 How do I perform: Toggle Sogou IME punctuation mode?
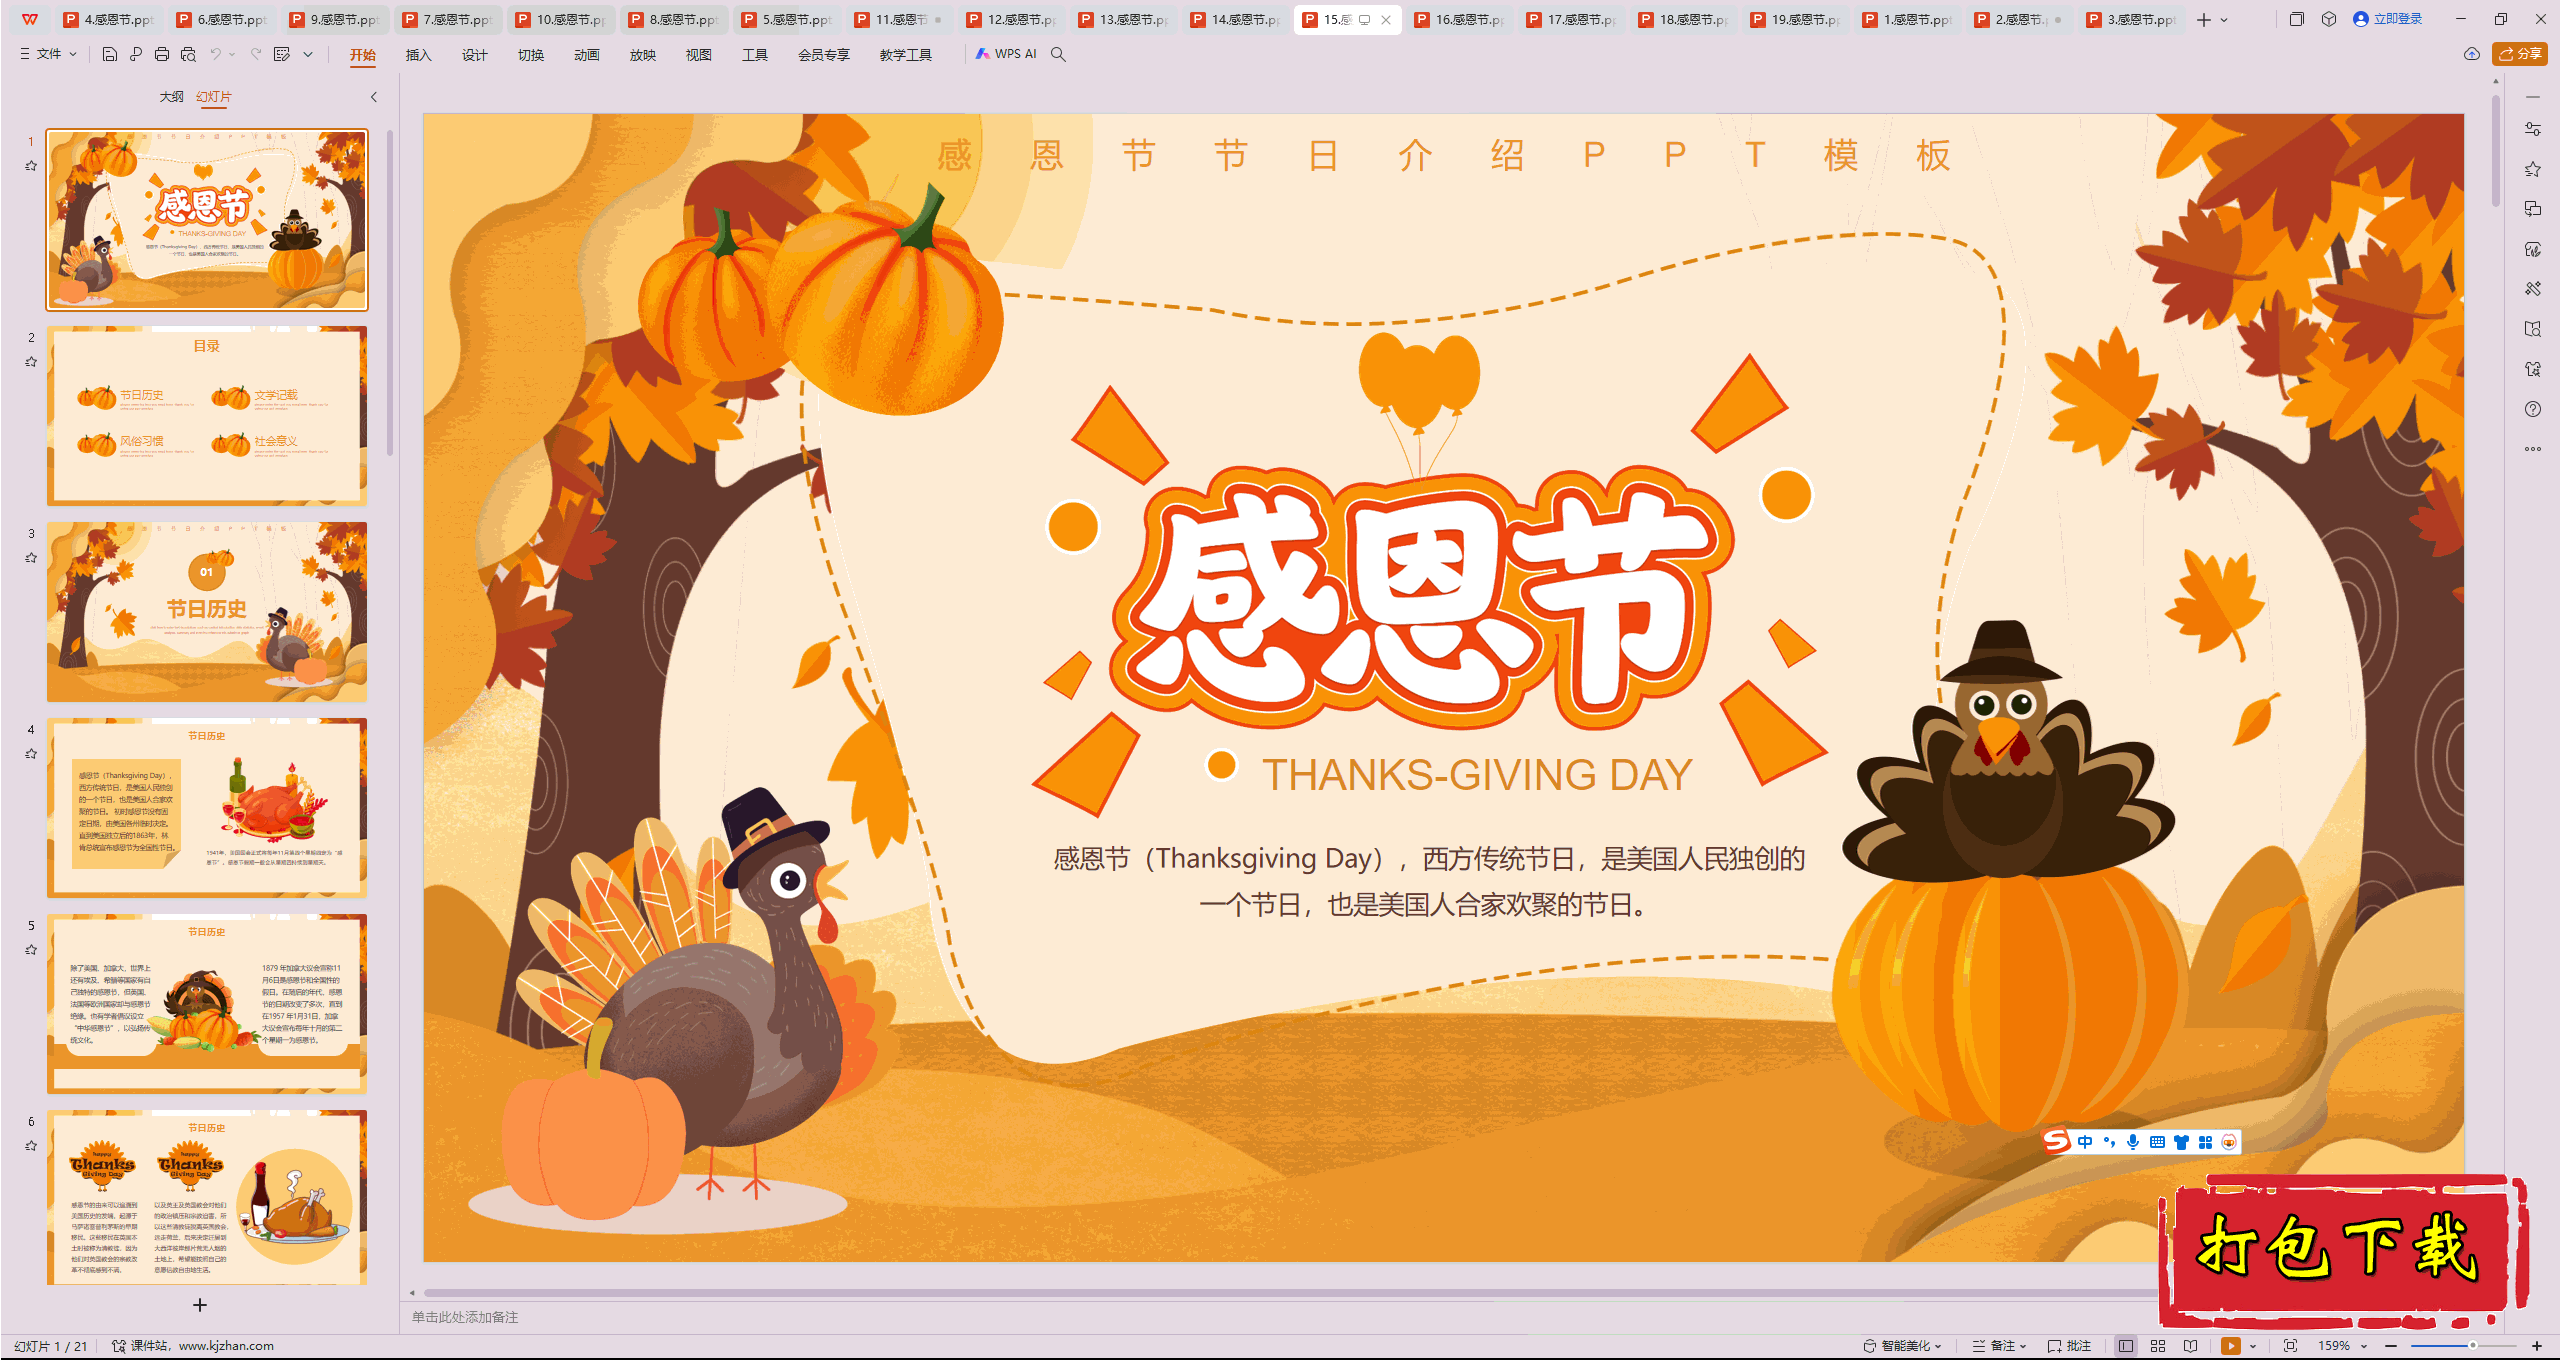2109,1142
